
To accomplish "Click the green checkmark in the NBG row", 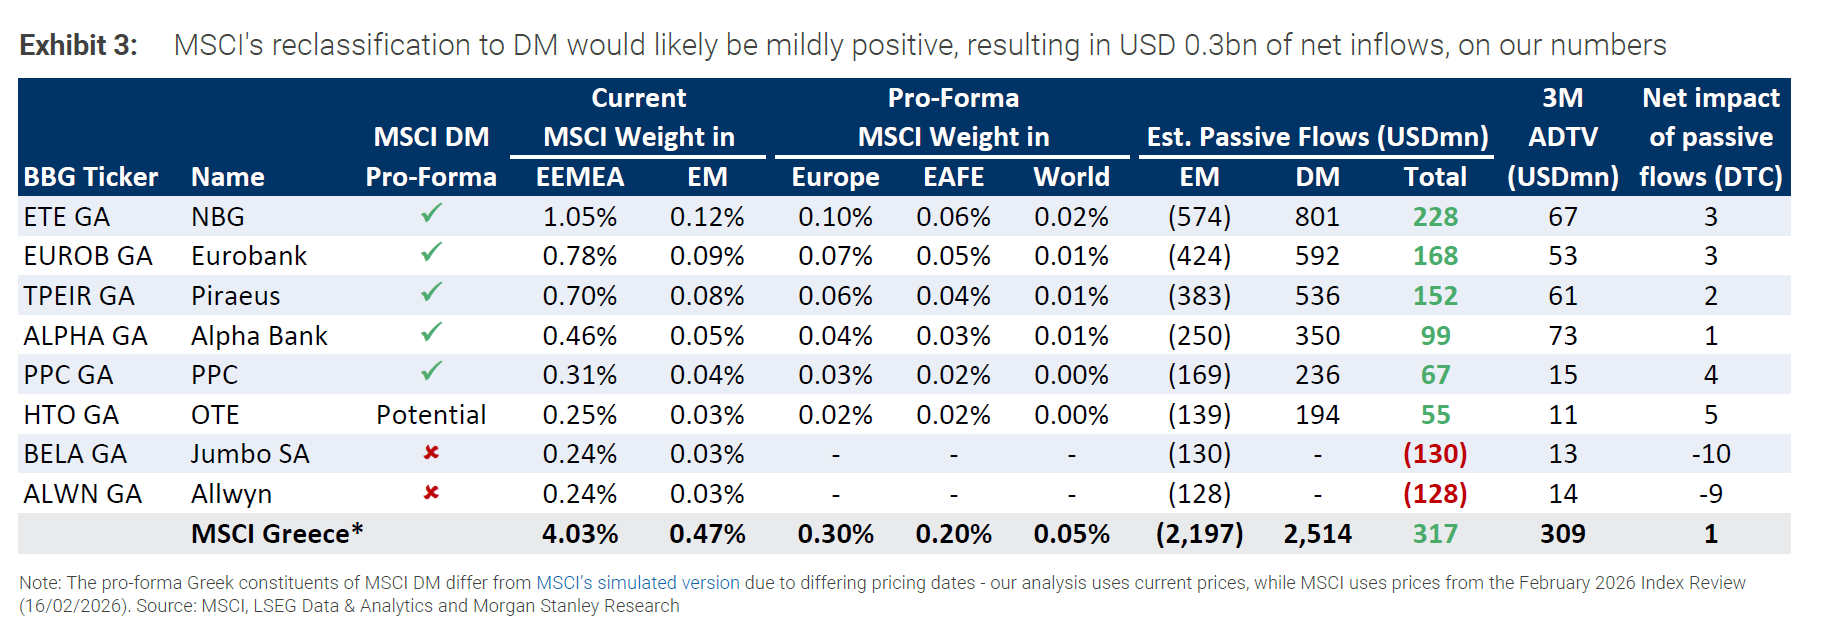I will [x=431, y=214].
